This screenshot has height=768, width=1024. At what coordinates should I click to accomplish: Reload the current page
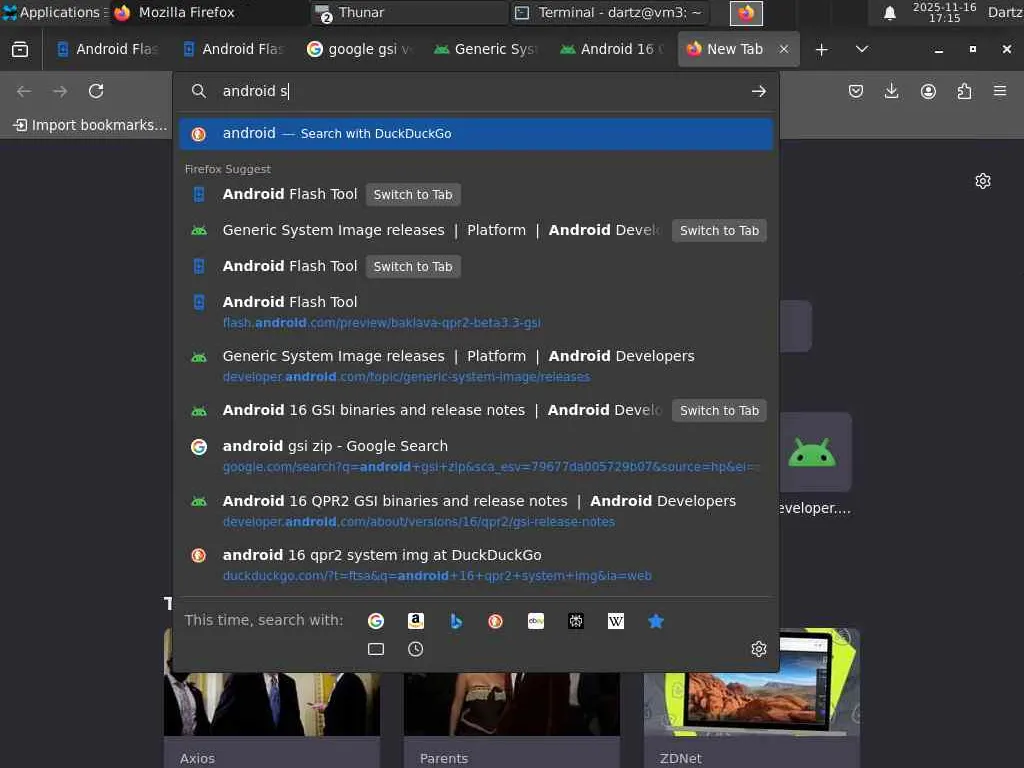click(x=96, y=91)
